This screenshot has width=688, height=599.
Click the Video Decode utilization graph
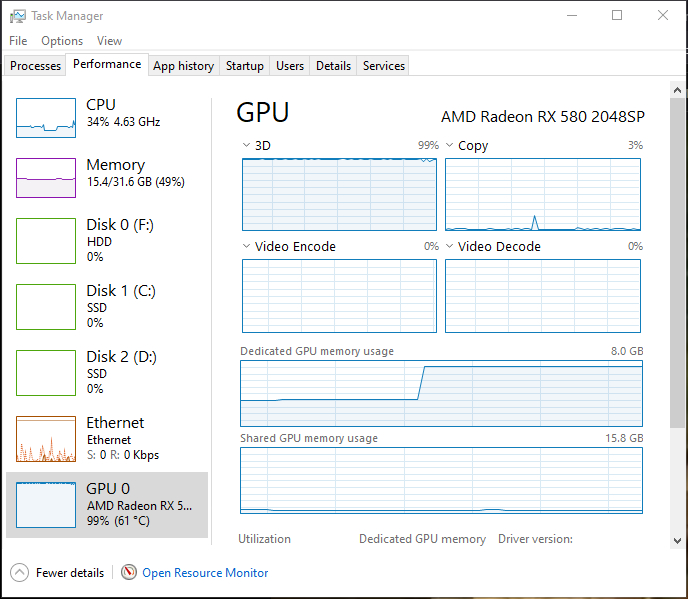coord(543,296)
